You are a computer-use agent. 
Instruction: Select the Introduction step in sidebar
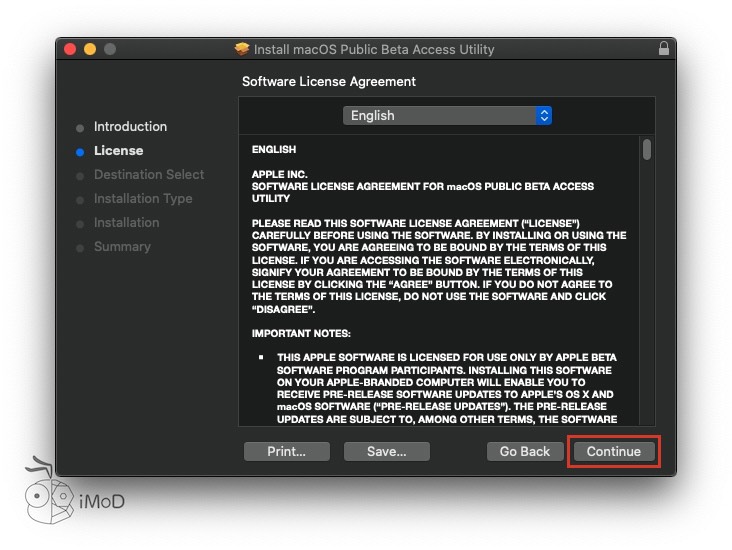130,127
